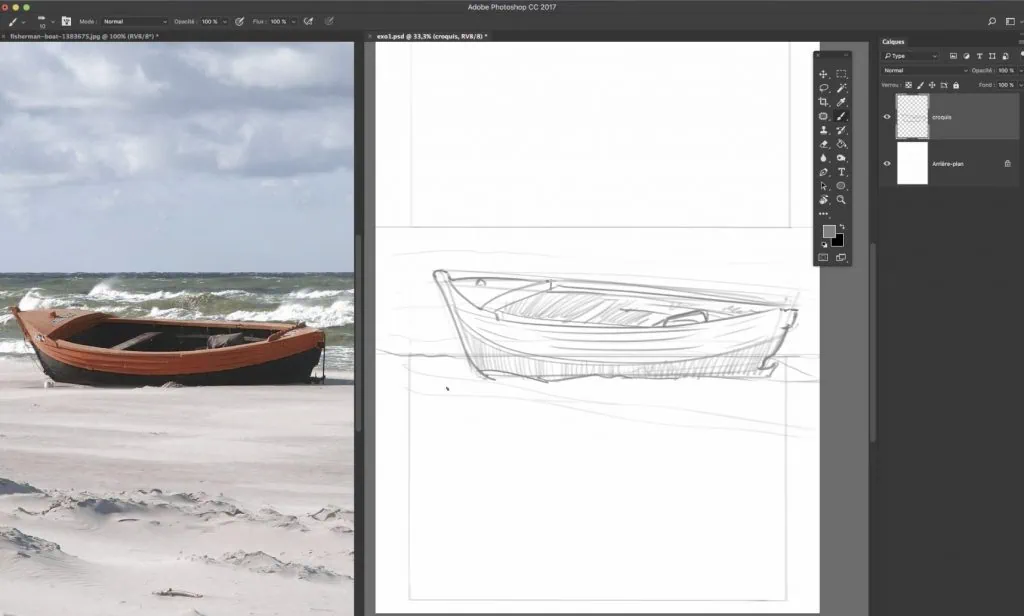Select the Eraser tool

823,144
